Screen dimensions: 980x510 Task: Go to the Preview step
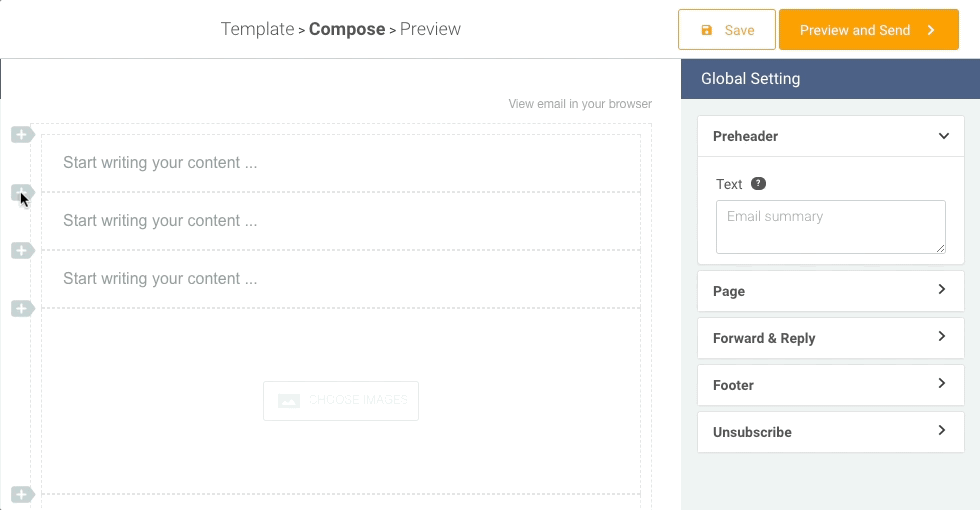430,29
